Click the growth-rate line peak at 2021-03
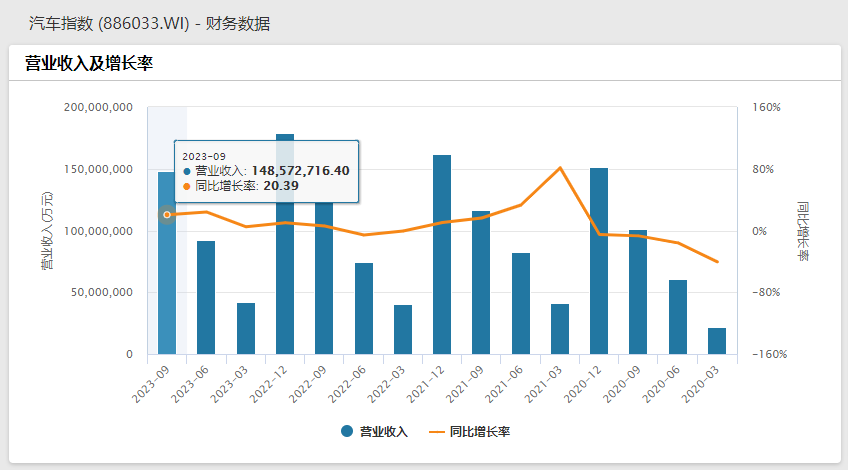 (560, 167)
